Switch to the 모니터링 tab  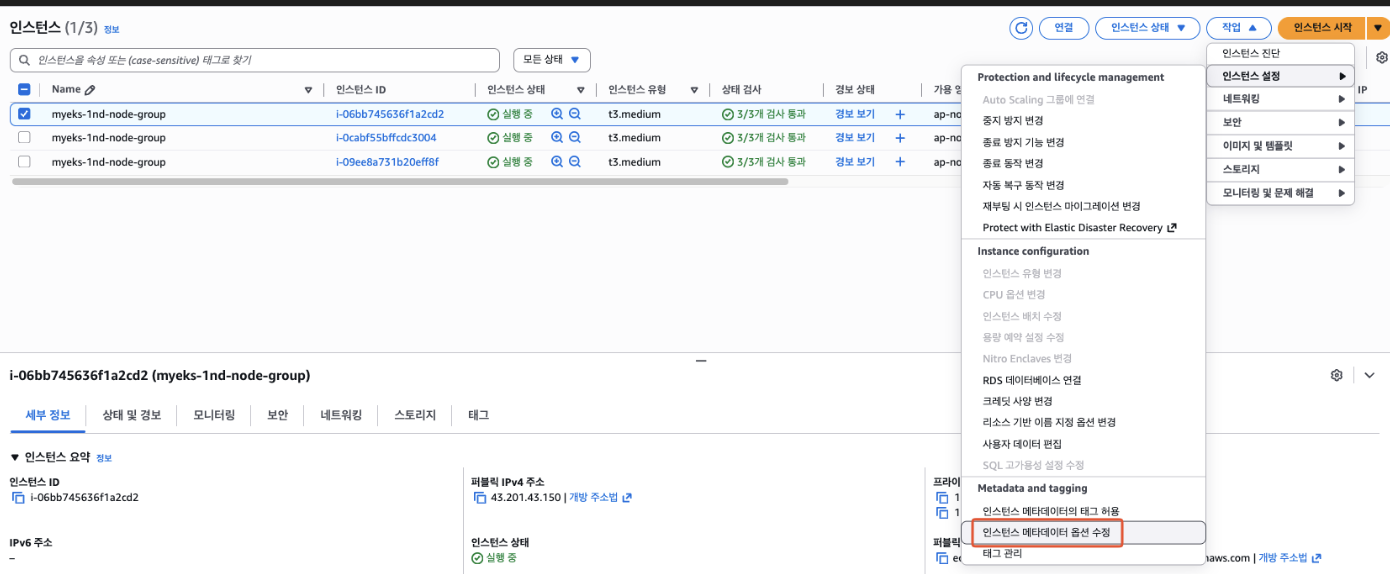pyautogui.click(x=214, y=415)
